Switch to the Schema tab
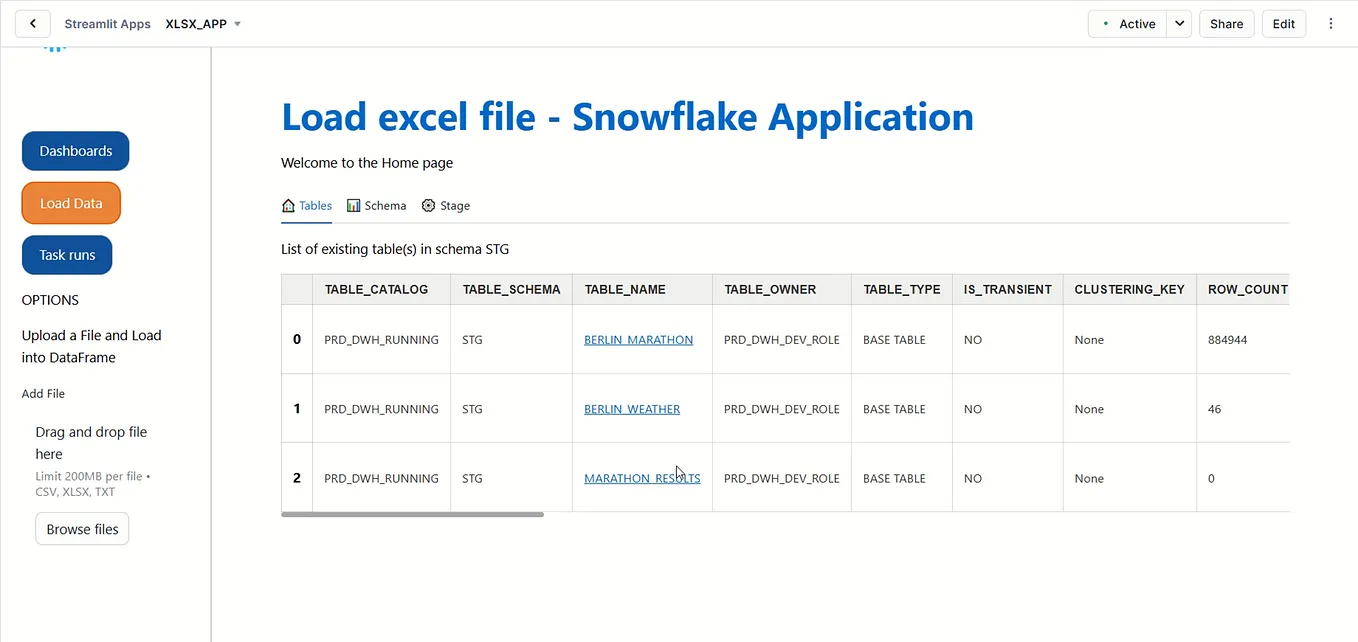The width and height of the screenshot is (1358, 642). (x=385, y=205)
